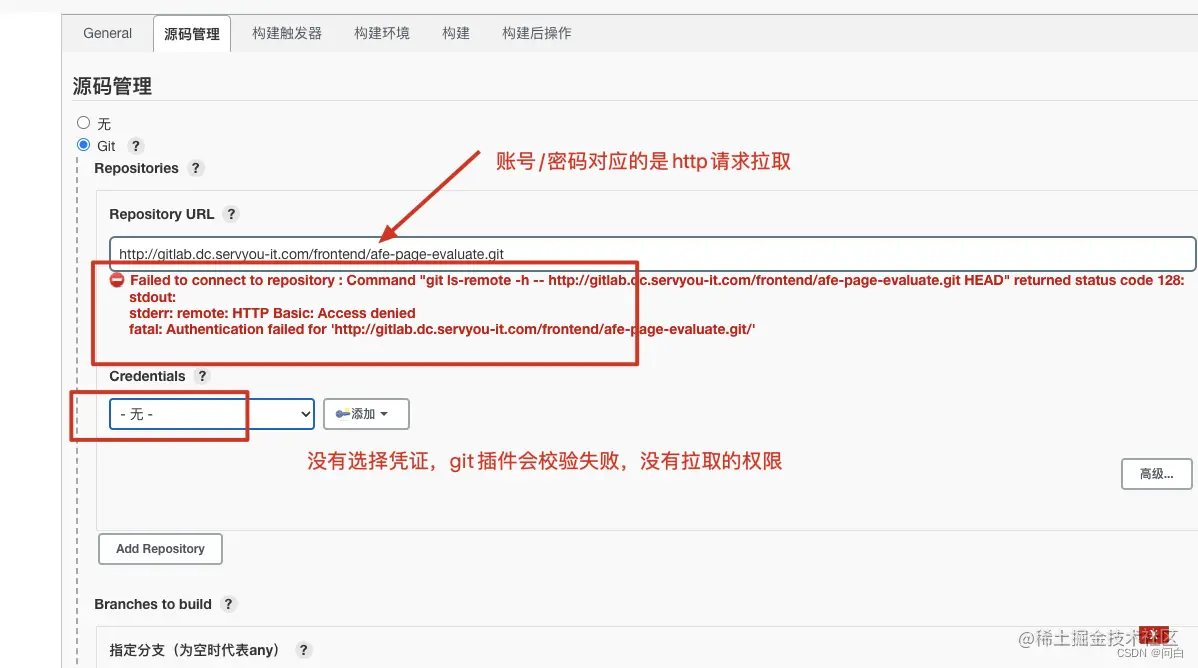Open help icon beside Branches to build
The width and height of the screenshot is (1198, 668).
(228, 604)
